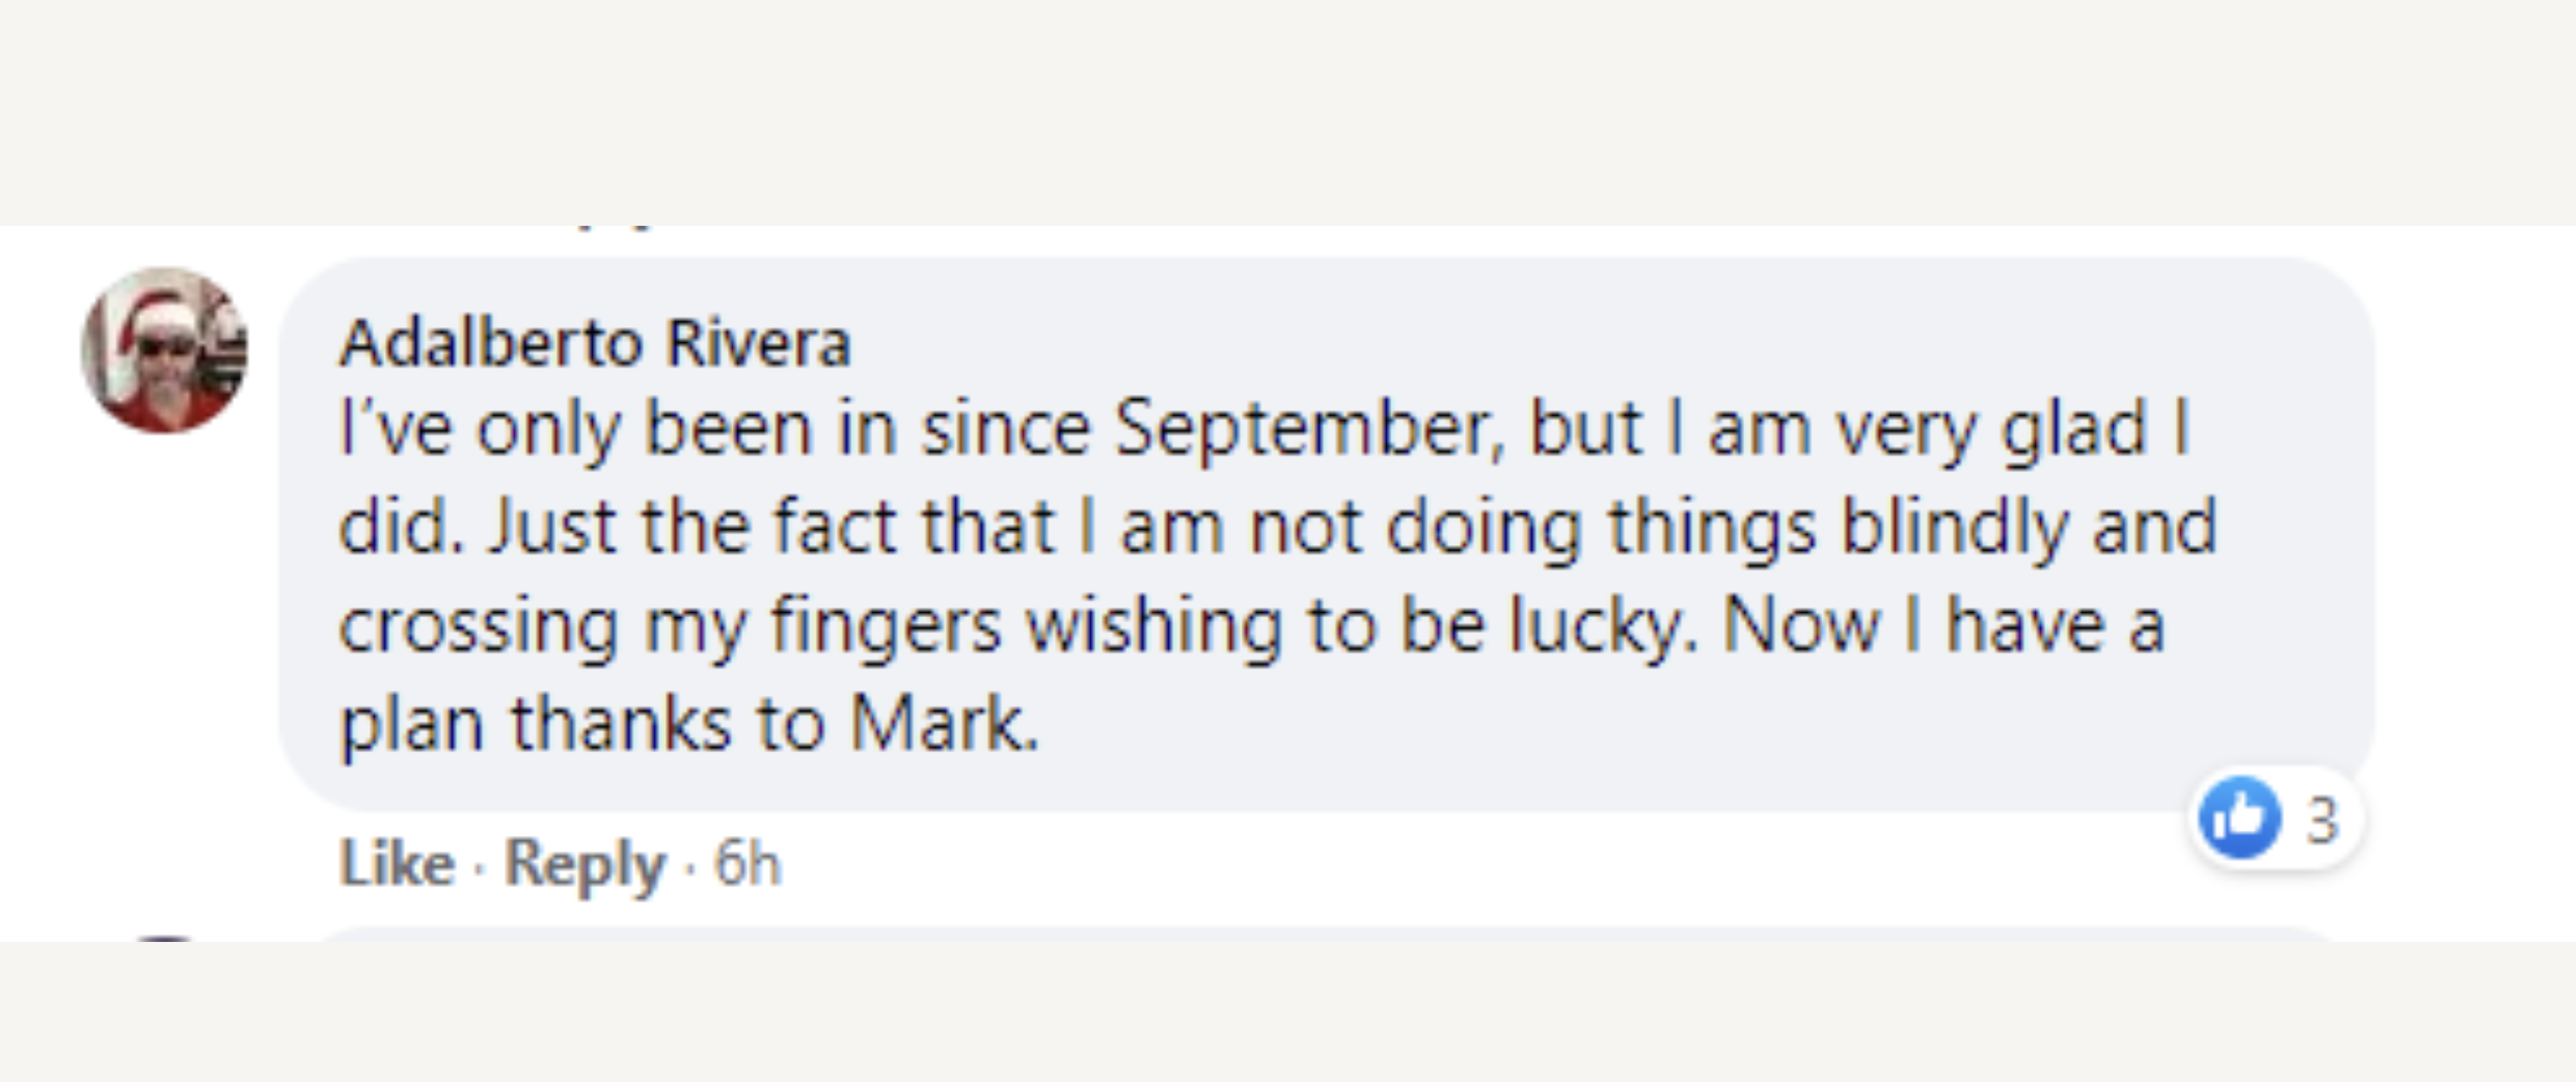Screen dimensions: 2576x1082
Task: Click Adalberto Rivera's profile picture
Action: [165, 350]
